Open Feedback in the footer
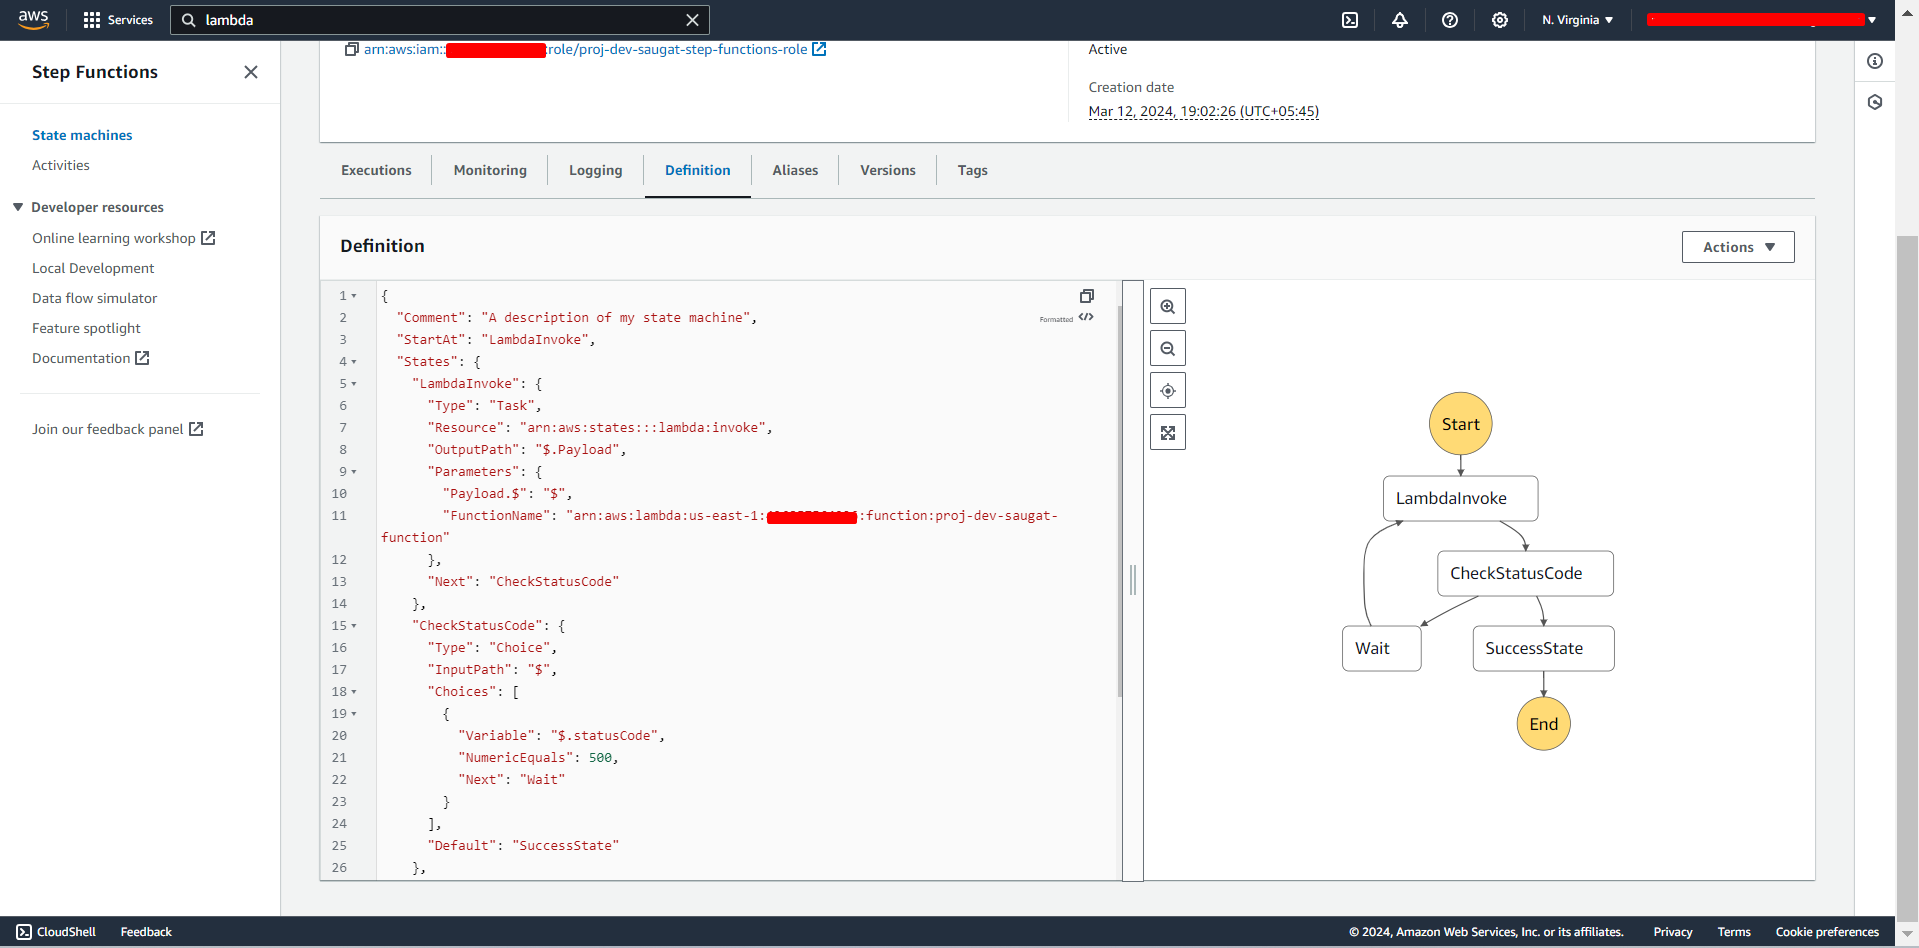 coord(146,932)
